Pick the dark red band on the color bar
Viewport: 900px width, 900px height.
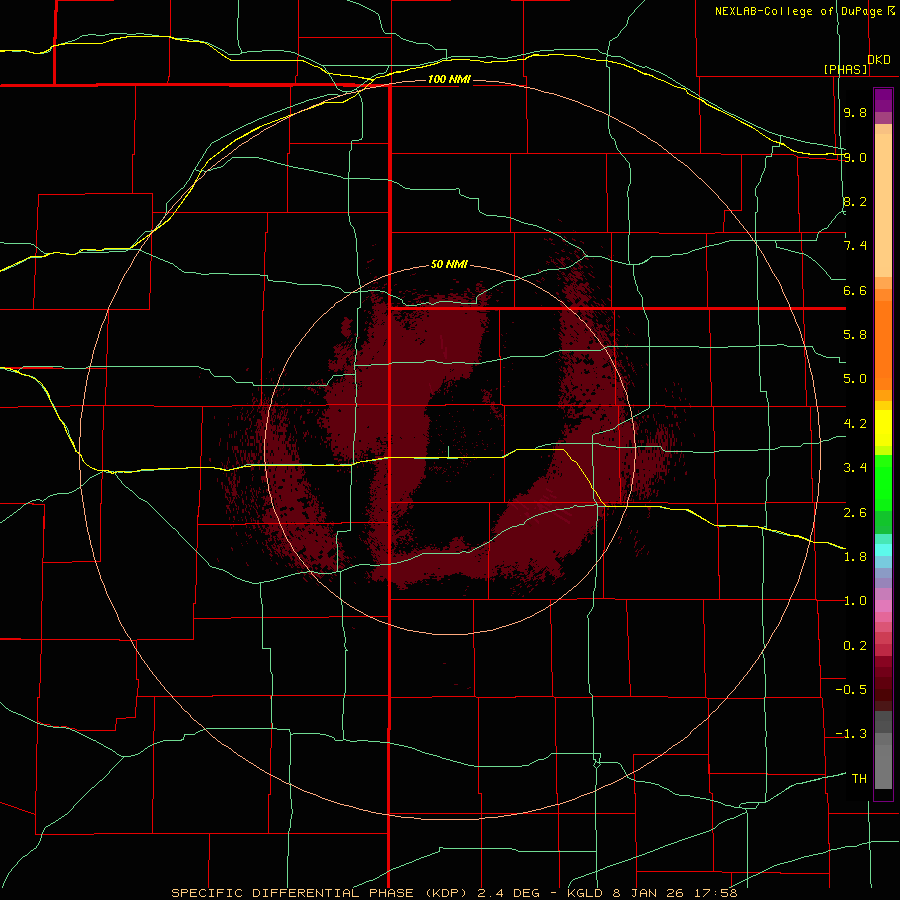tap(883, 683)
